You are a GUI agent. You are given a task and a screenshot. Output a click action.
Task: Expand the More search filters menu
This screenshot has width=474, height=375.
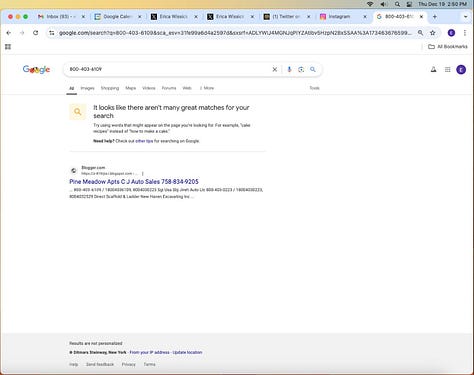click(207, 88)
